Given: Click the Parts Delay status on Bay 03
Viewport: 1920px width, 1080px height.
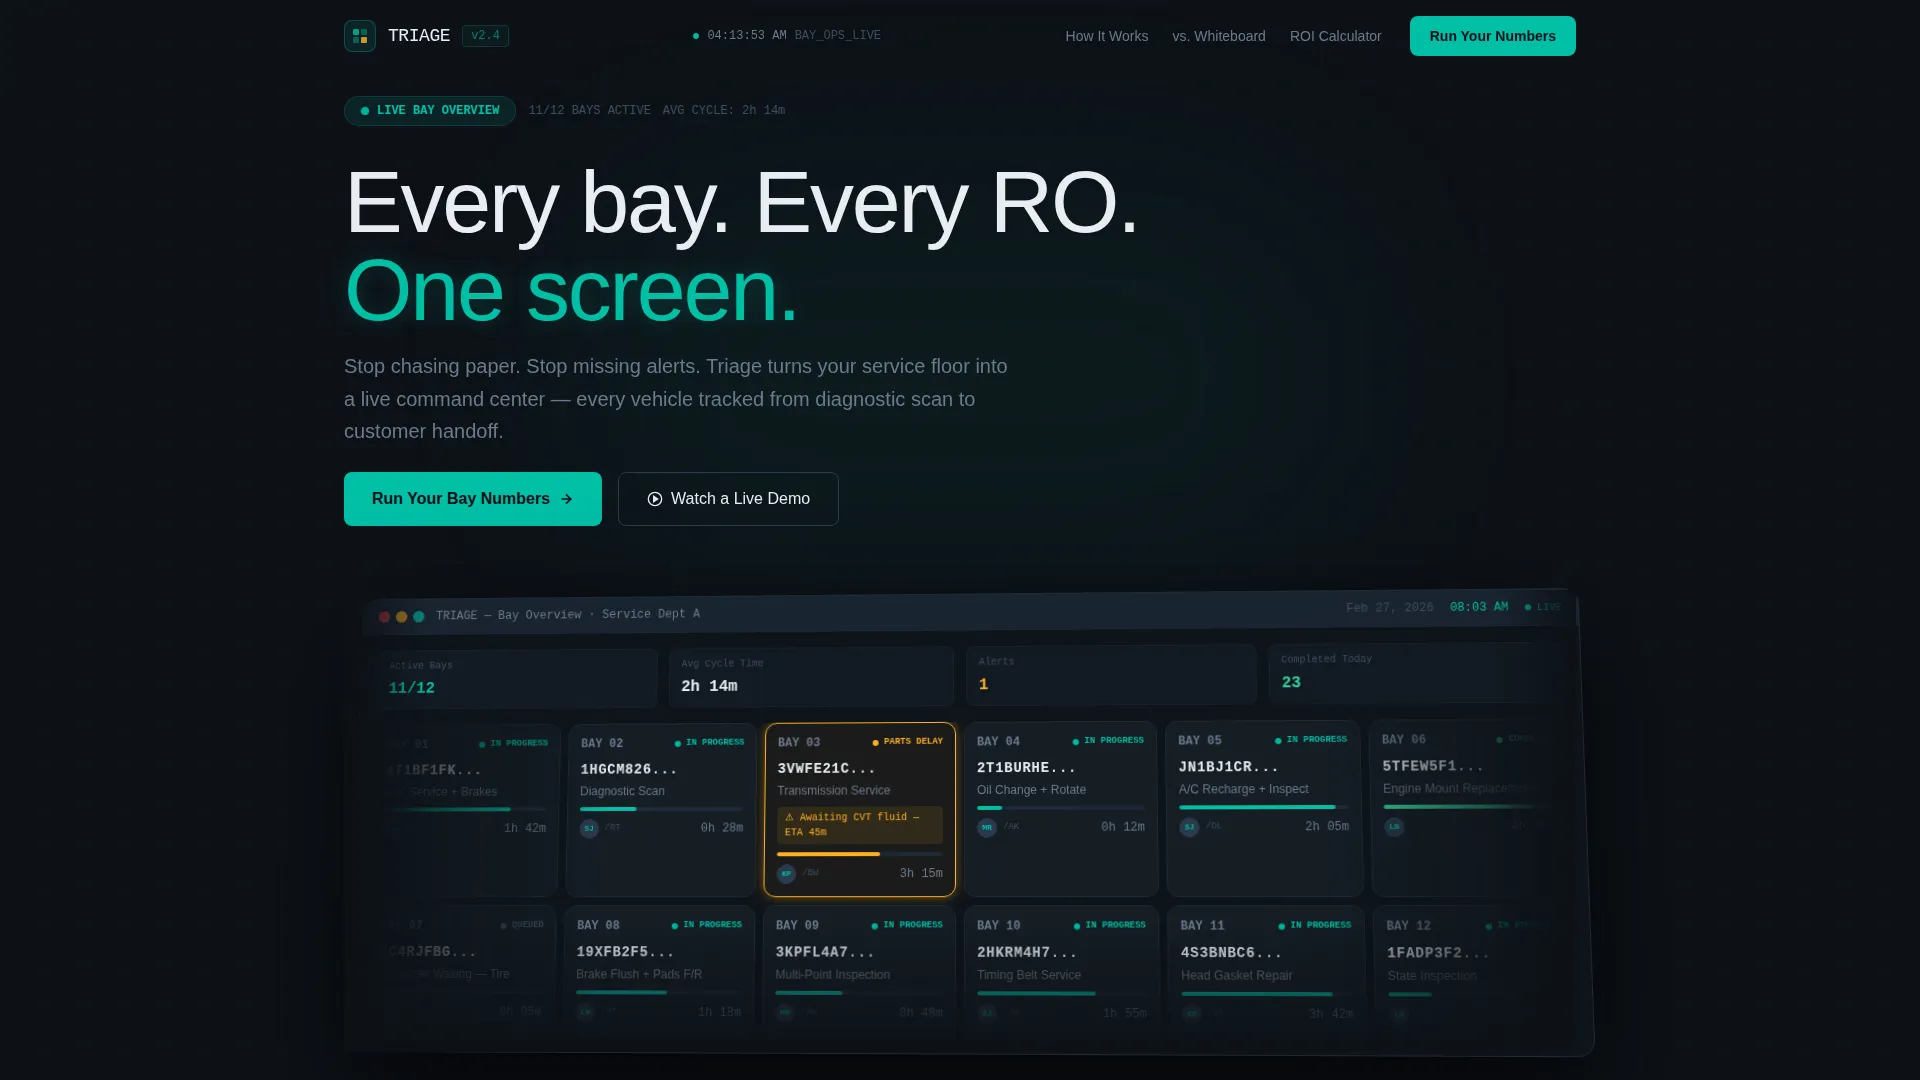Looking at the screenshot, I should tap(907, 742).
